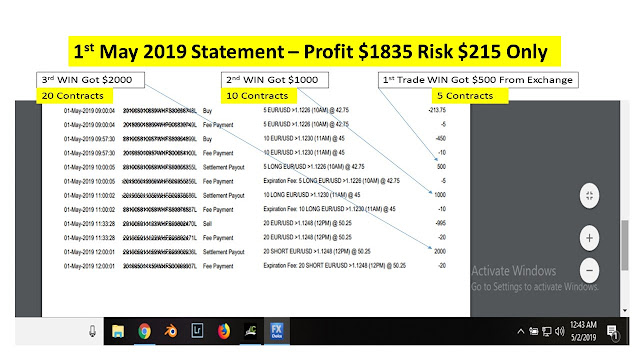Switch to the FX Demo app
640x360 pixels.
(x=277, y=331)
